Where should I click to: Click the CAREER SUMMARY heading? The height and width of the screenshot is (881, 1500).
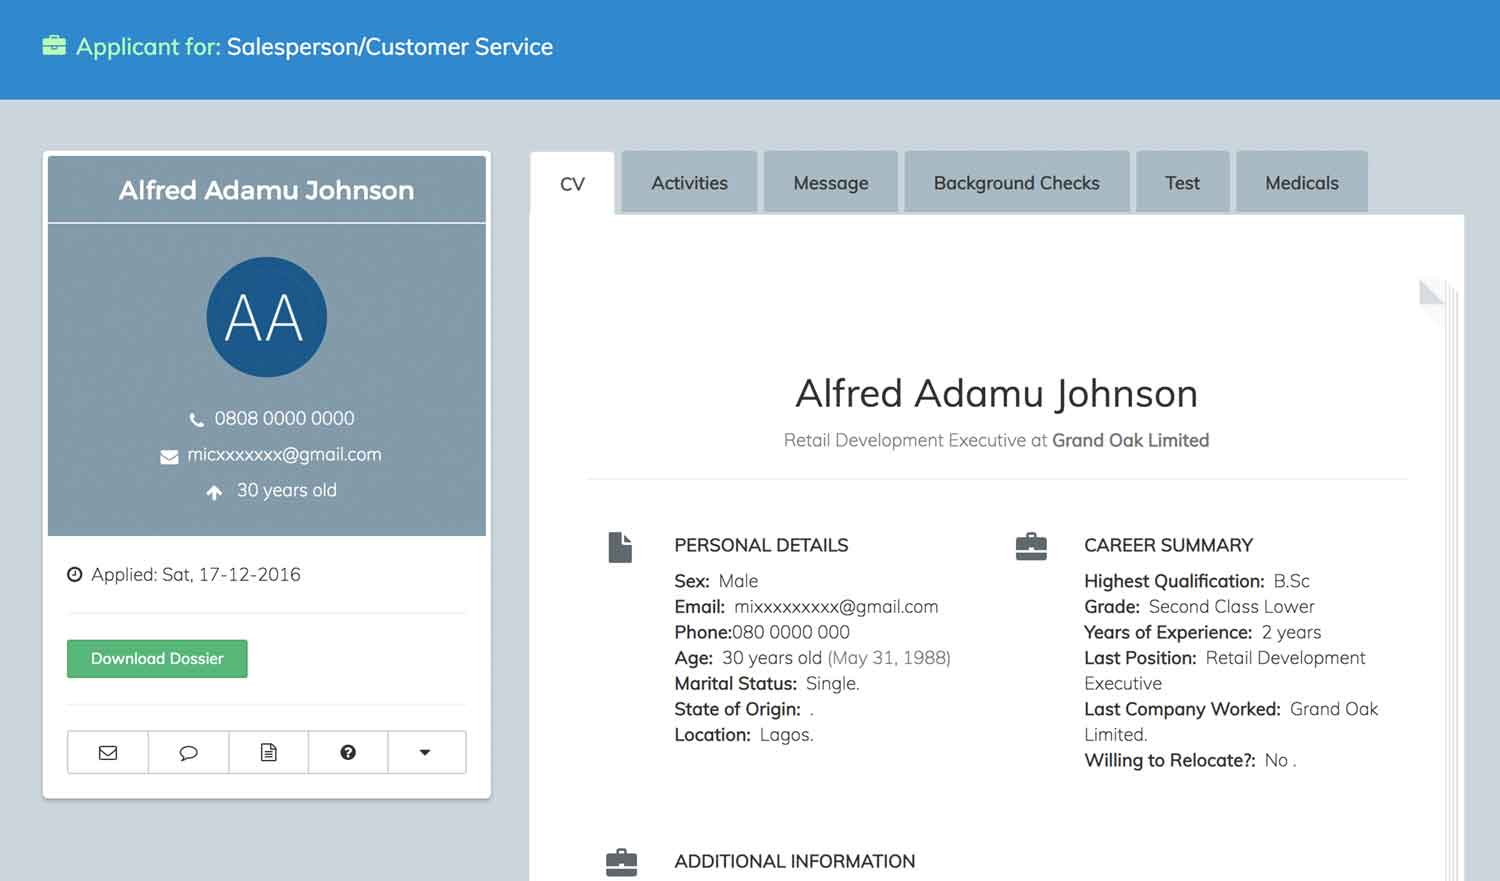click(1168, 545)
